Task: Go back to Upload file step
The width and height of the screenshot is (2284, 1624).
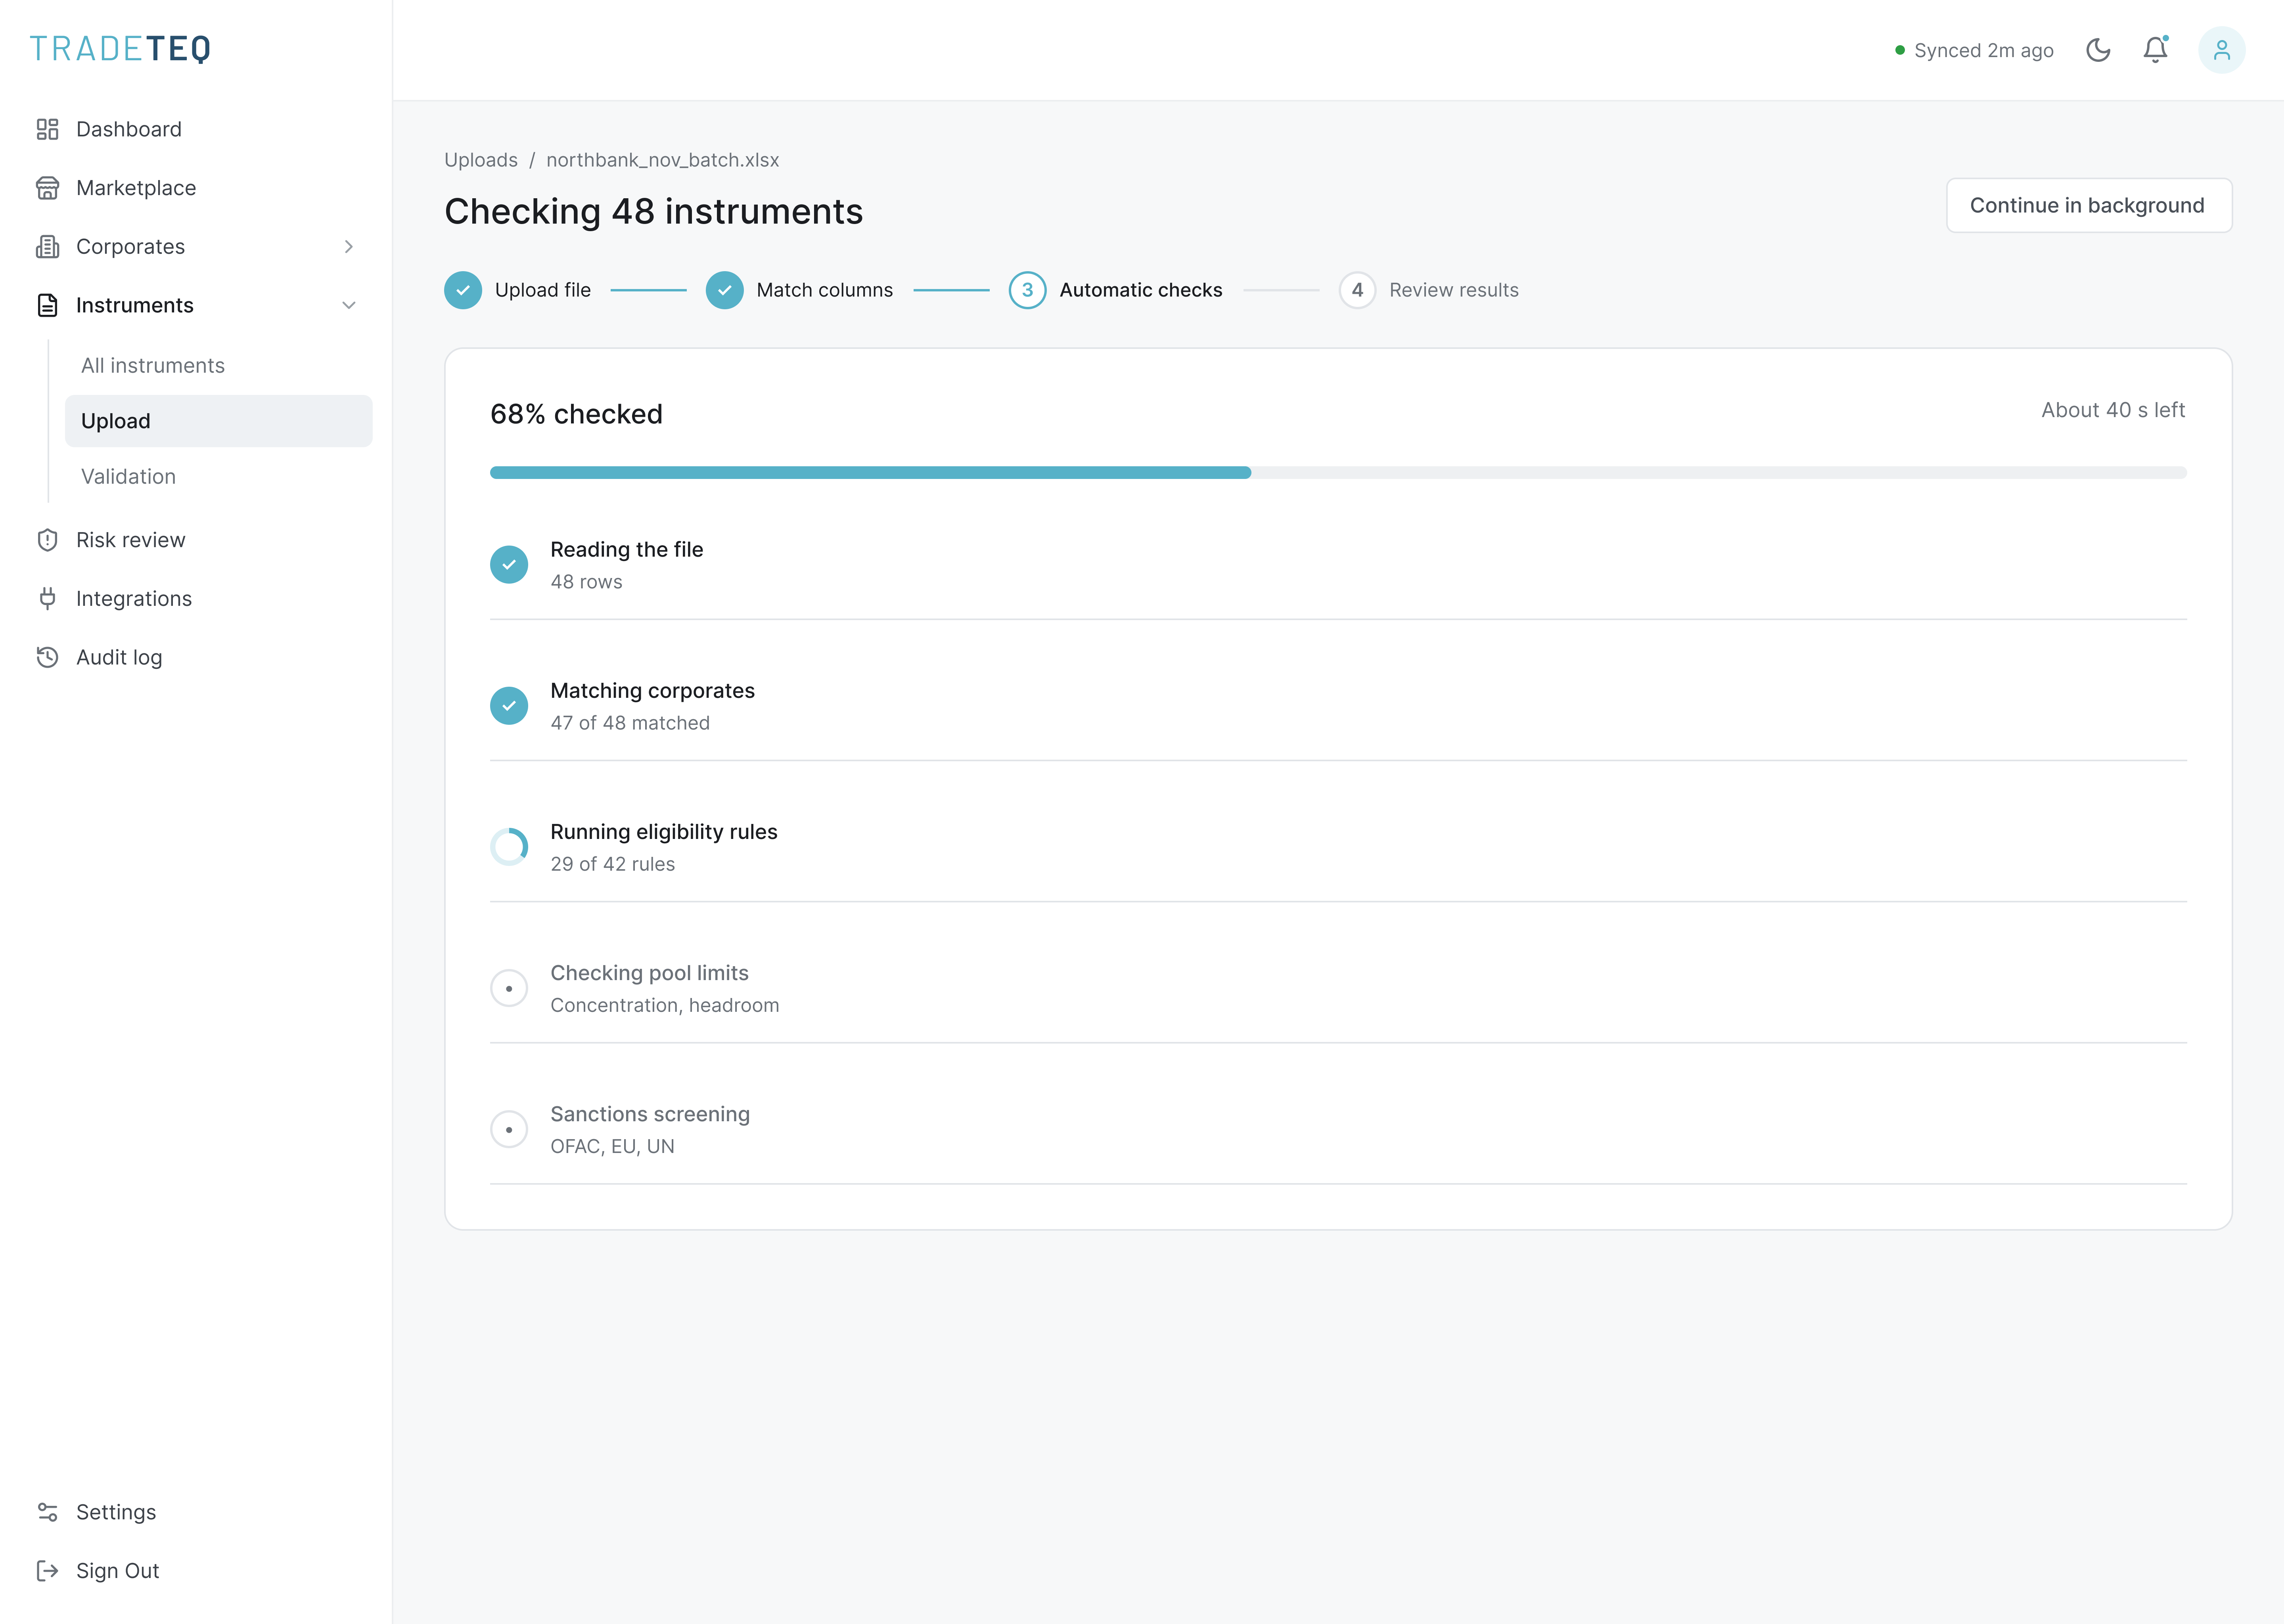Action: click(517, 290)
